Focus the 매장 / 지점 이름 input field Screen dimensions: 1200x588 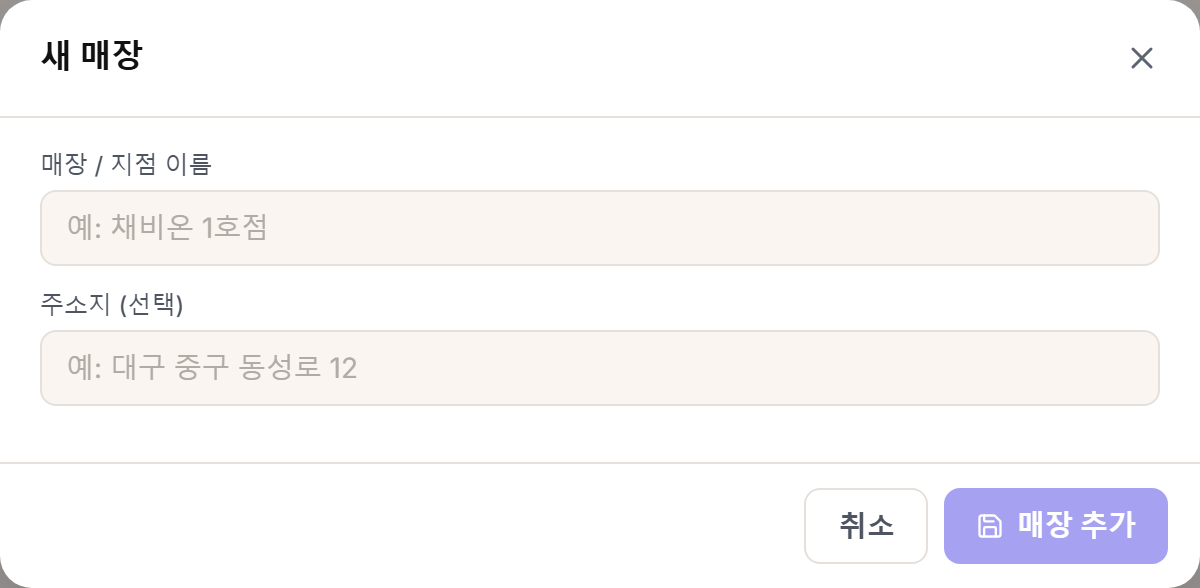600,228
